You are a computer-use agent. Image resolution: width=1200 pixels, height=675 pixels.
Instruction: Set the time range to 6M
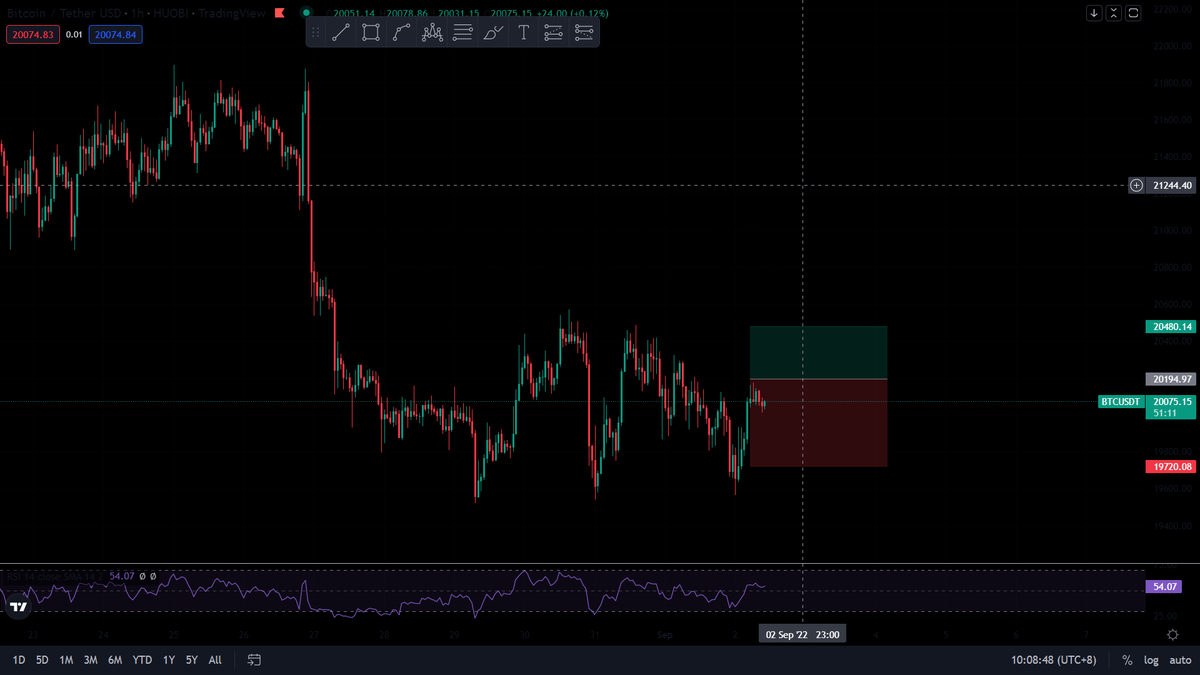tap(115, 660)
